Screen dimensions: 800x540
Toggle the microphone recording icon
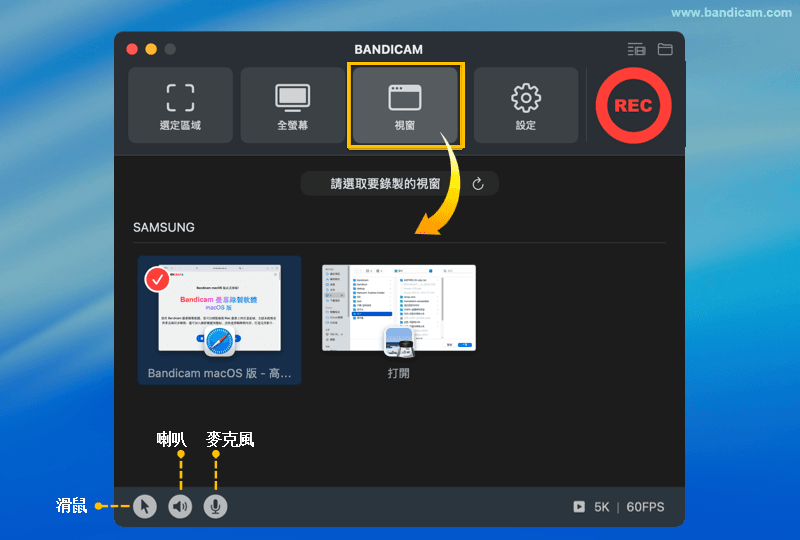215,506
